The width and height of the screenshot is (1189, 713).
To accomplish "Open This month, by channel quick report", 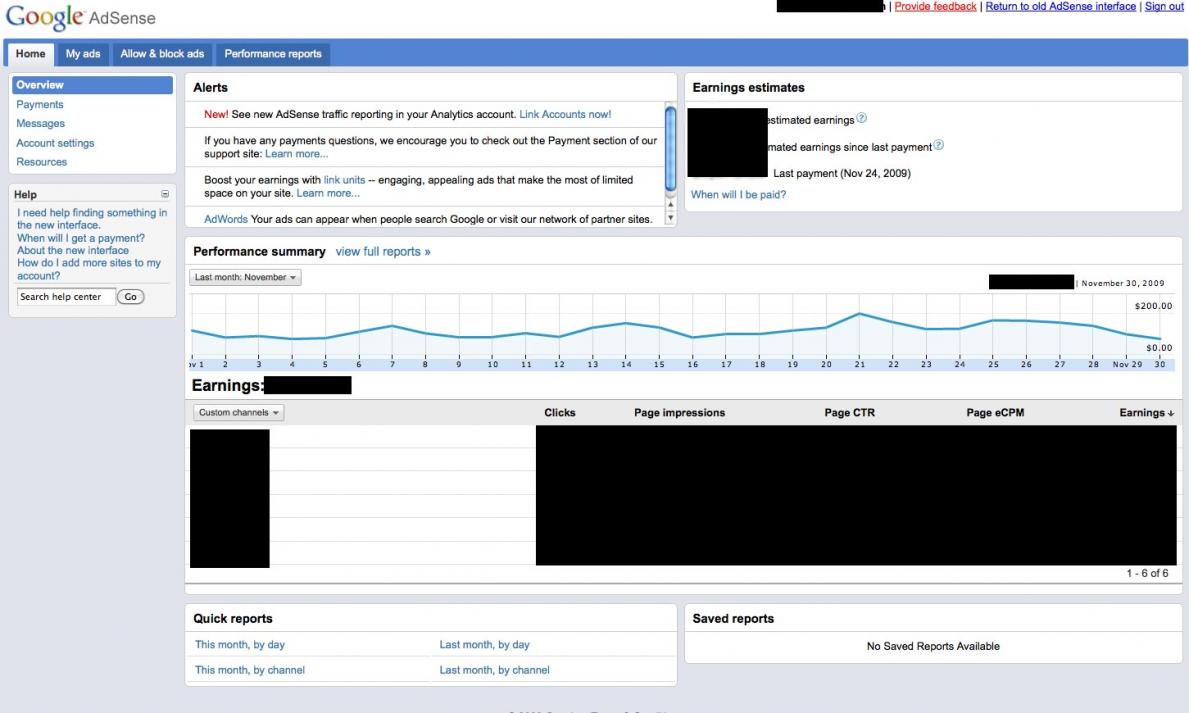I will point(249,671).
